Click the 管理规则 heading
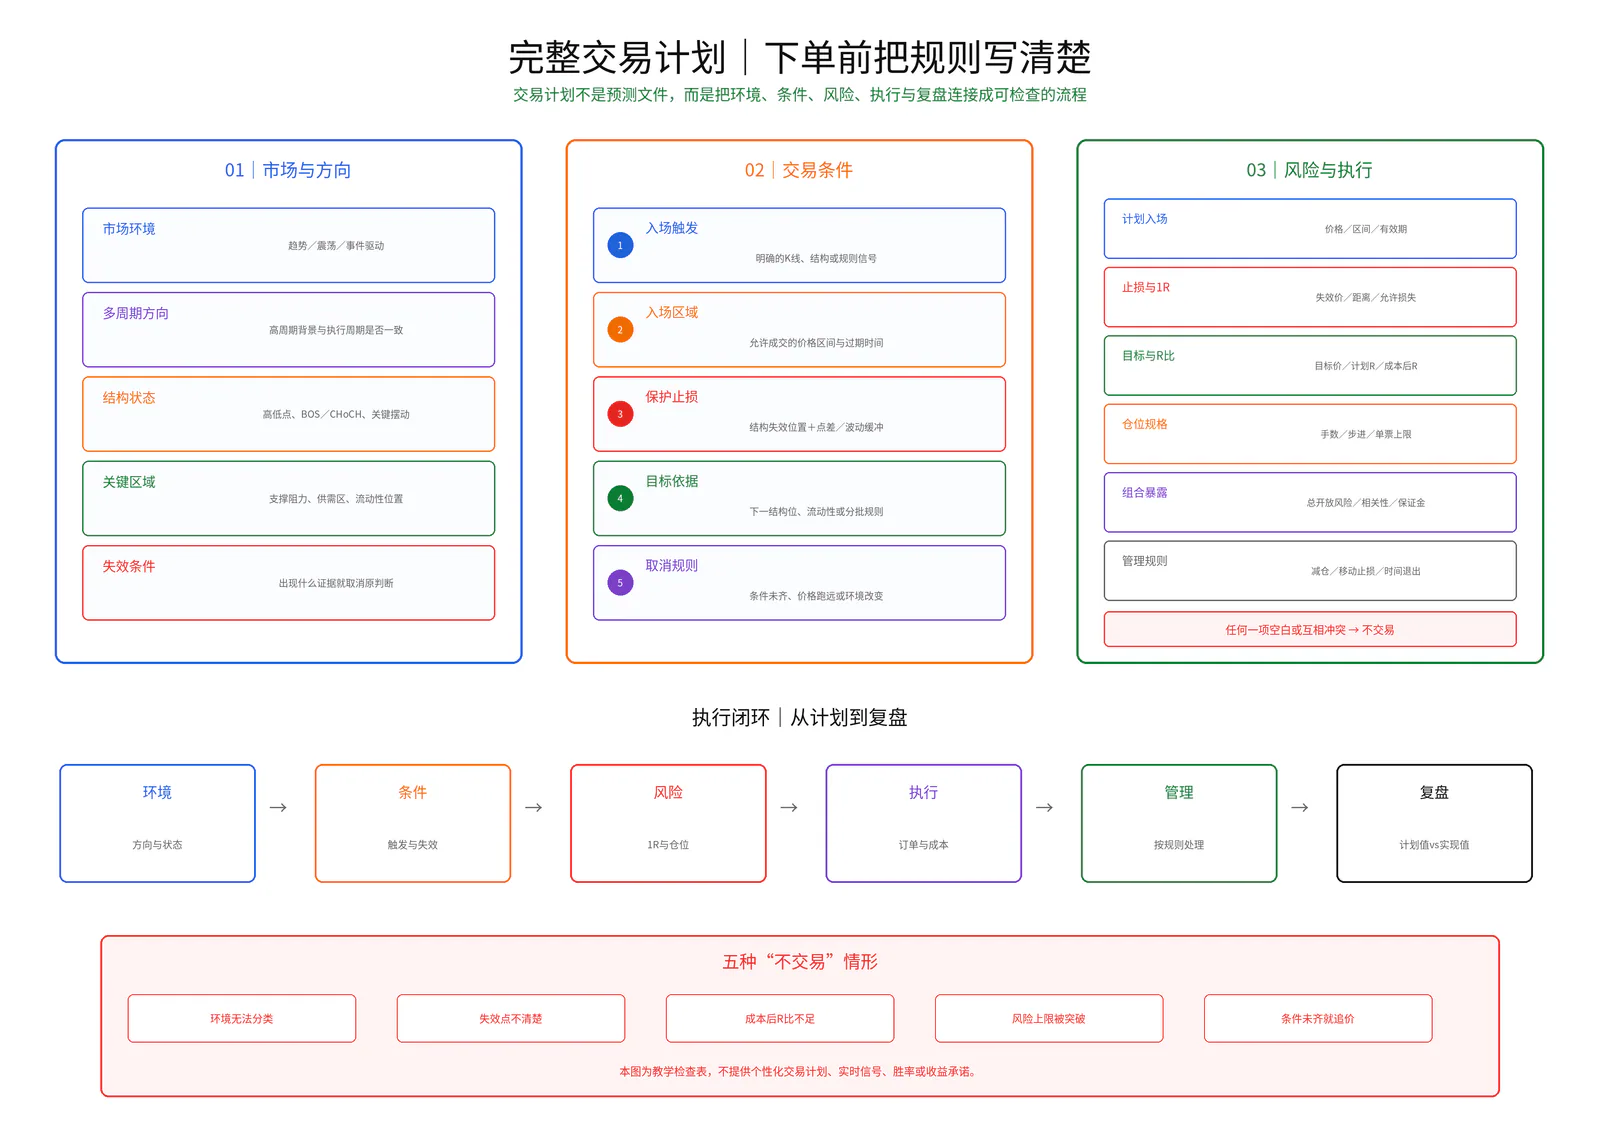 (1144, 561)
